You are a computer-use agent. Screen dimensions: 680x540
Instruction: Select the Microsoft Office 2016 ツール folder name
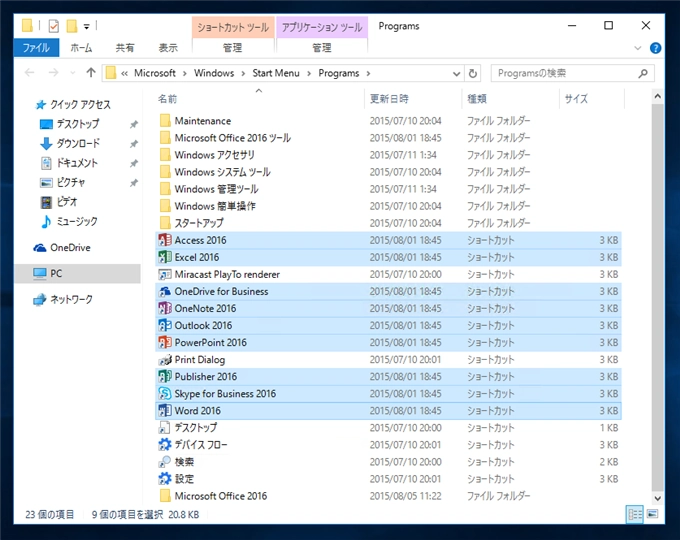click(x=232, y=138)
